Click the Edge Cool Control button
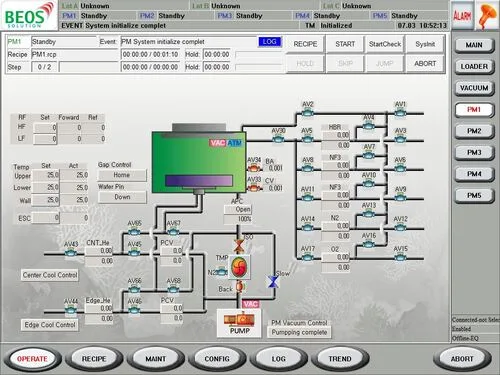Viewport: 500px width, 375px height. click(x=50, y=325)
